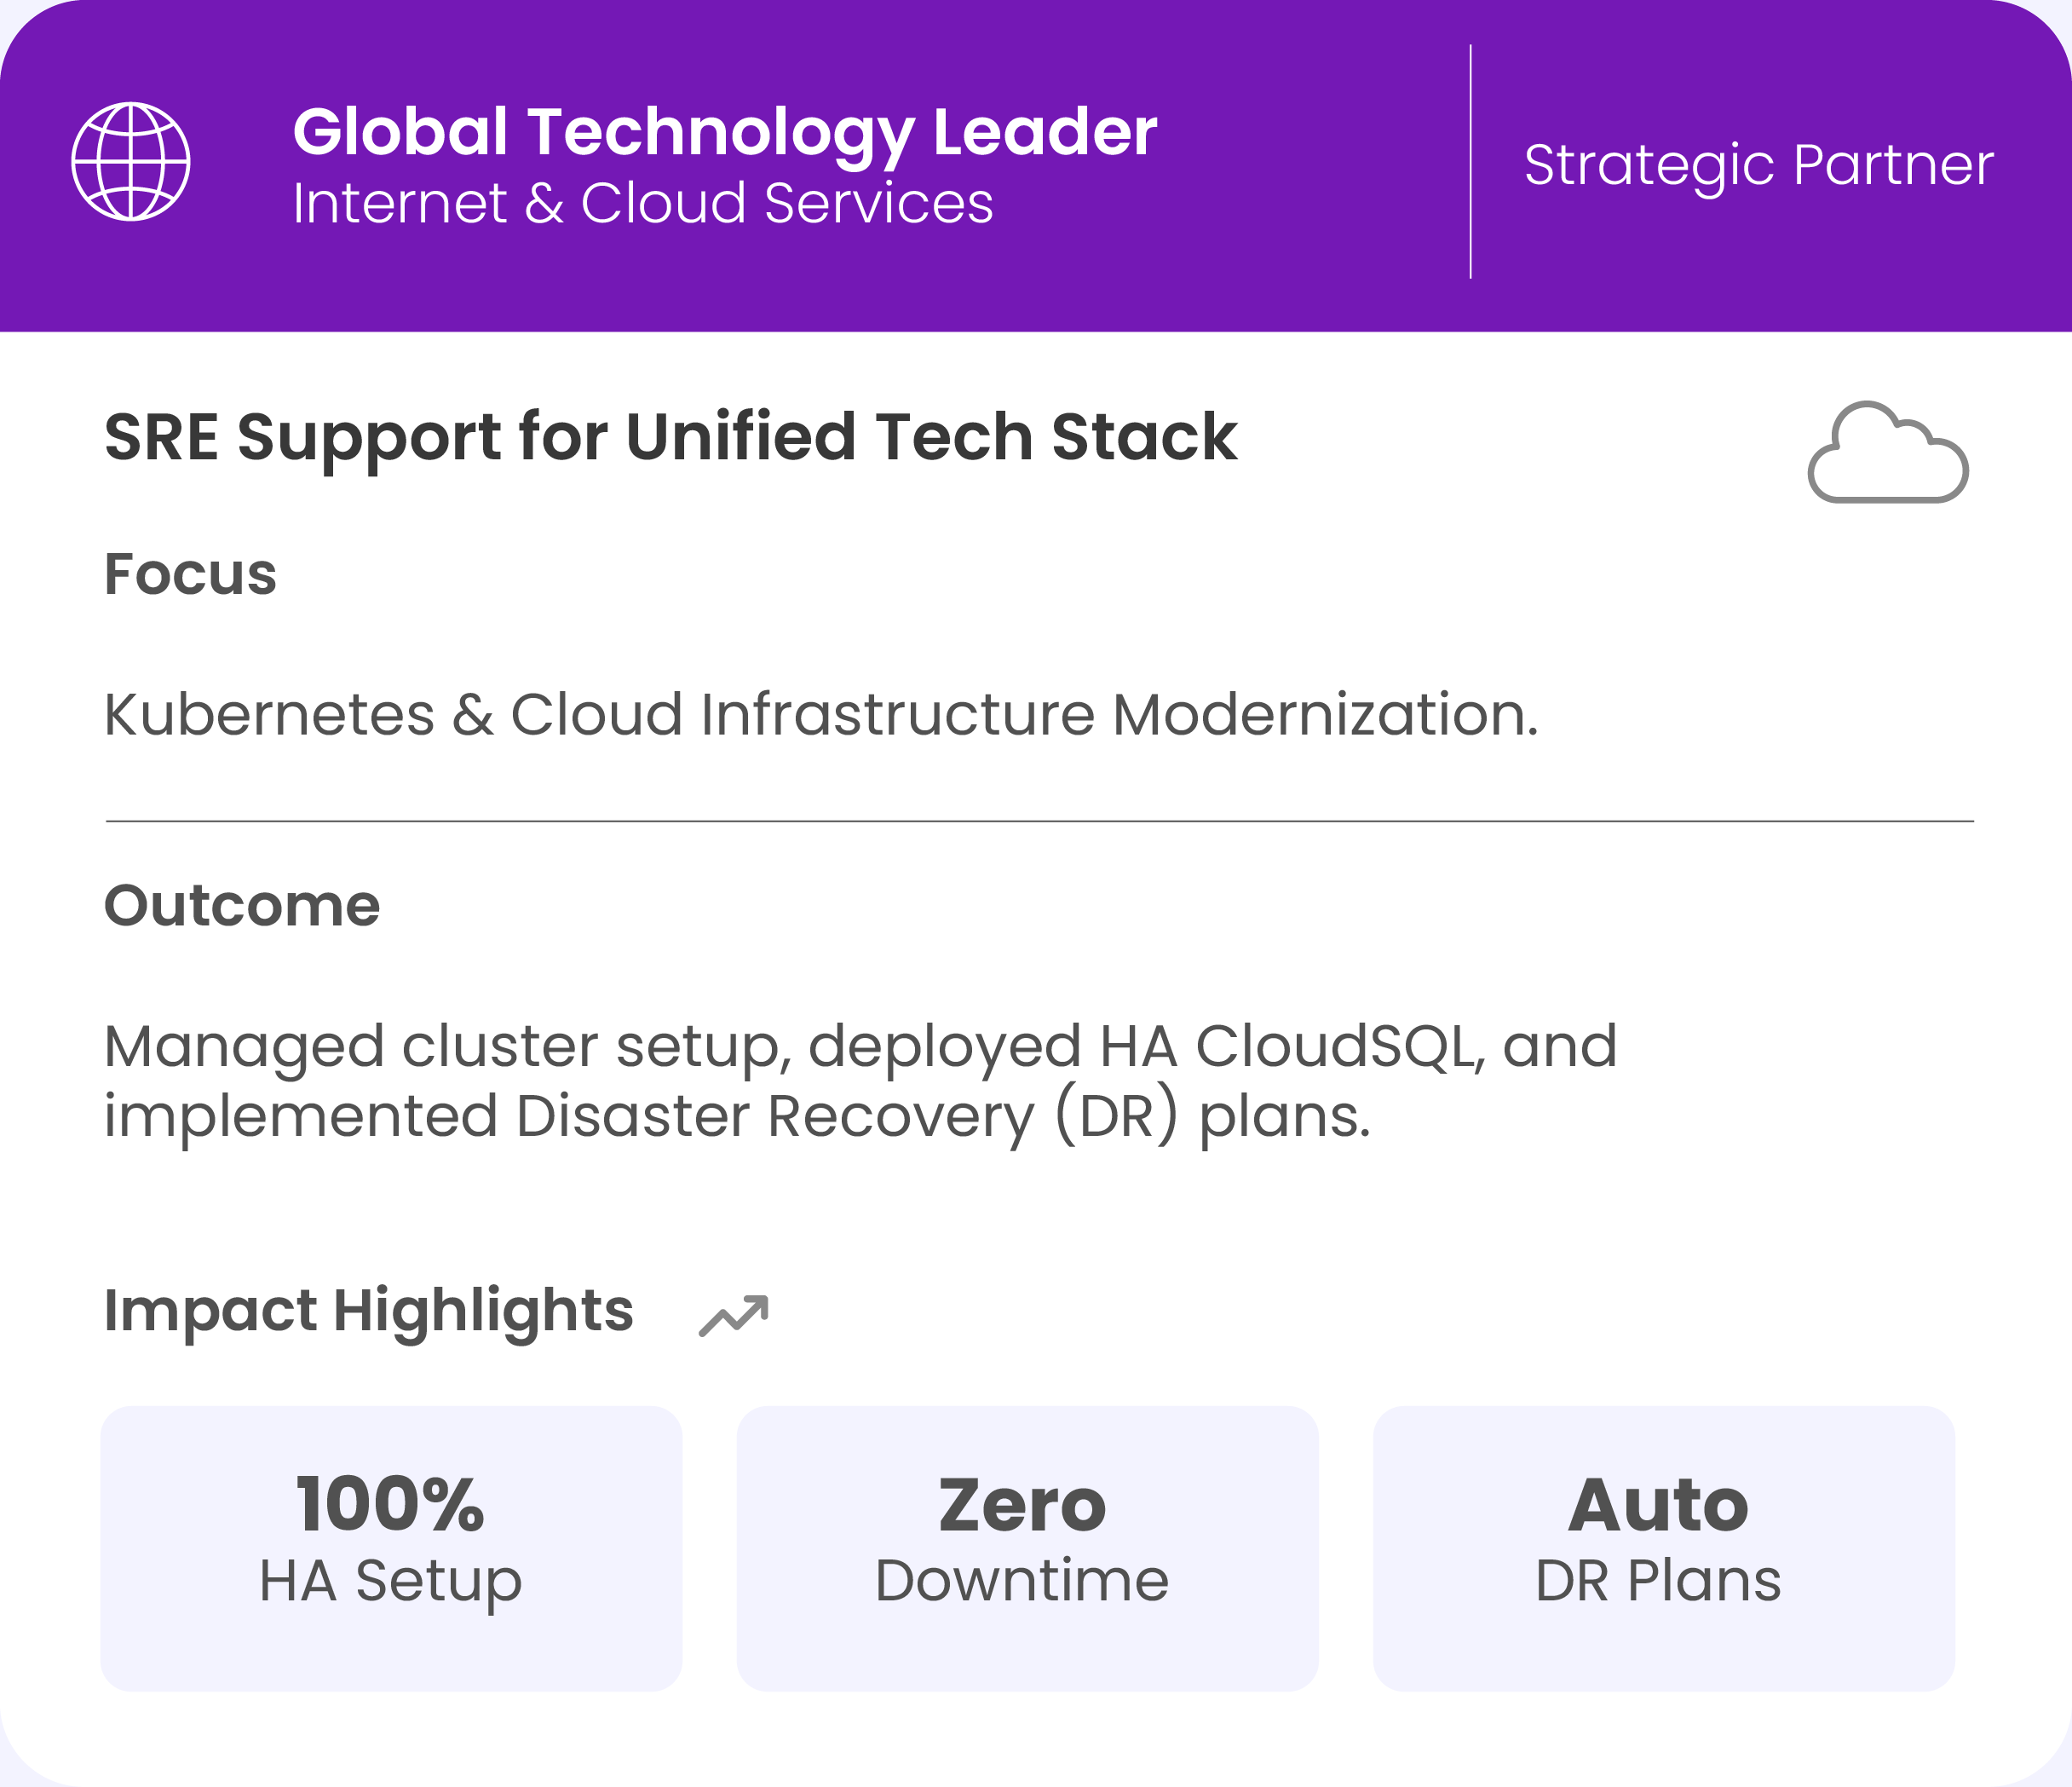
Task: Select Kubernetes & Cloud Infrastructure Modernization text
Action: tap(820, 714)
